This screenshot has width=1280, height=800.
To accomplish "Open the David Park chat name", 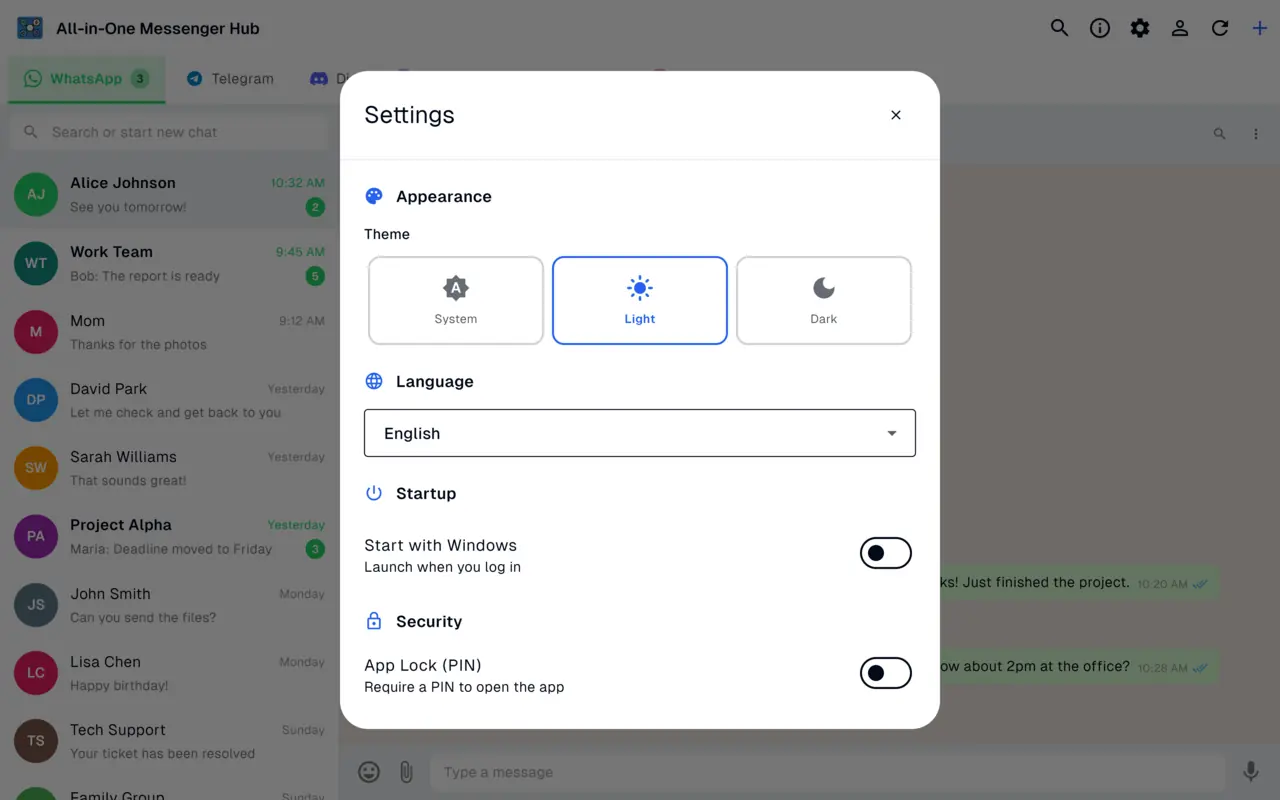I will pos(108,389).
